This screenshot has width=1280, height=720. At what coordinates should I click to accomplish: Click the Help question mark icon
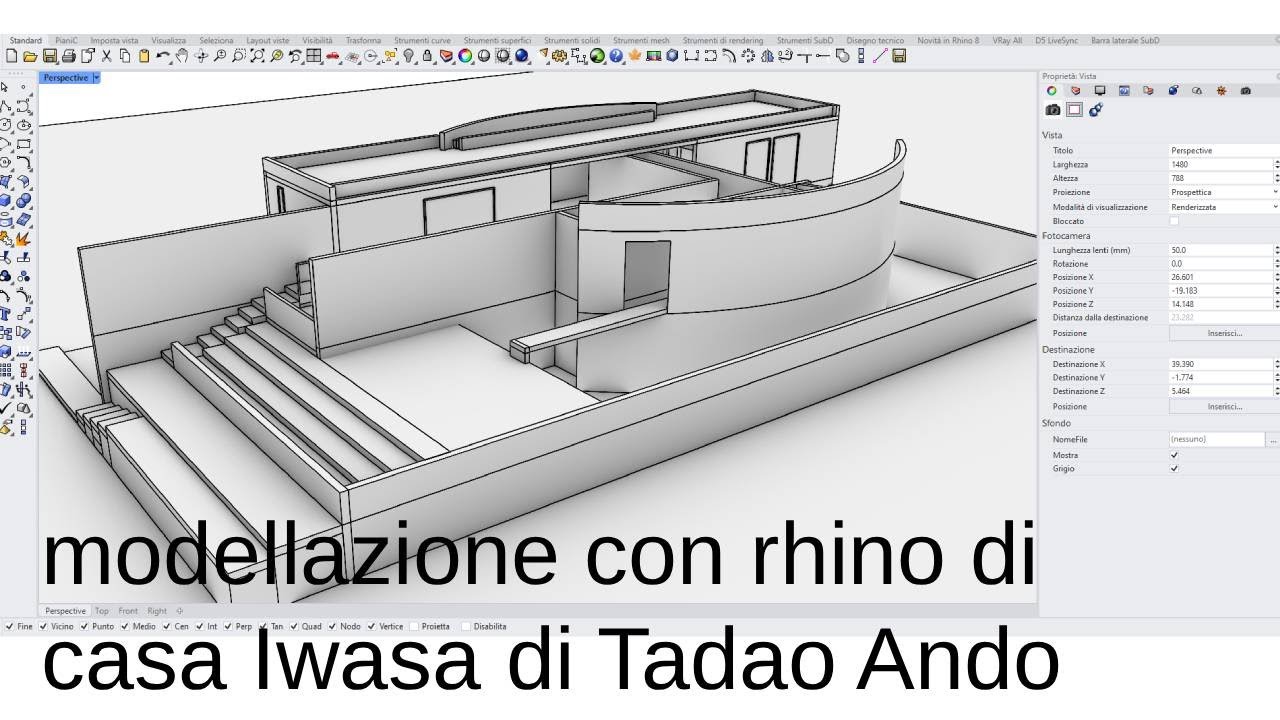[x=616, y=56]
